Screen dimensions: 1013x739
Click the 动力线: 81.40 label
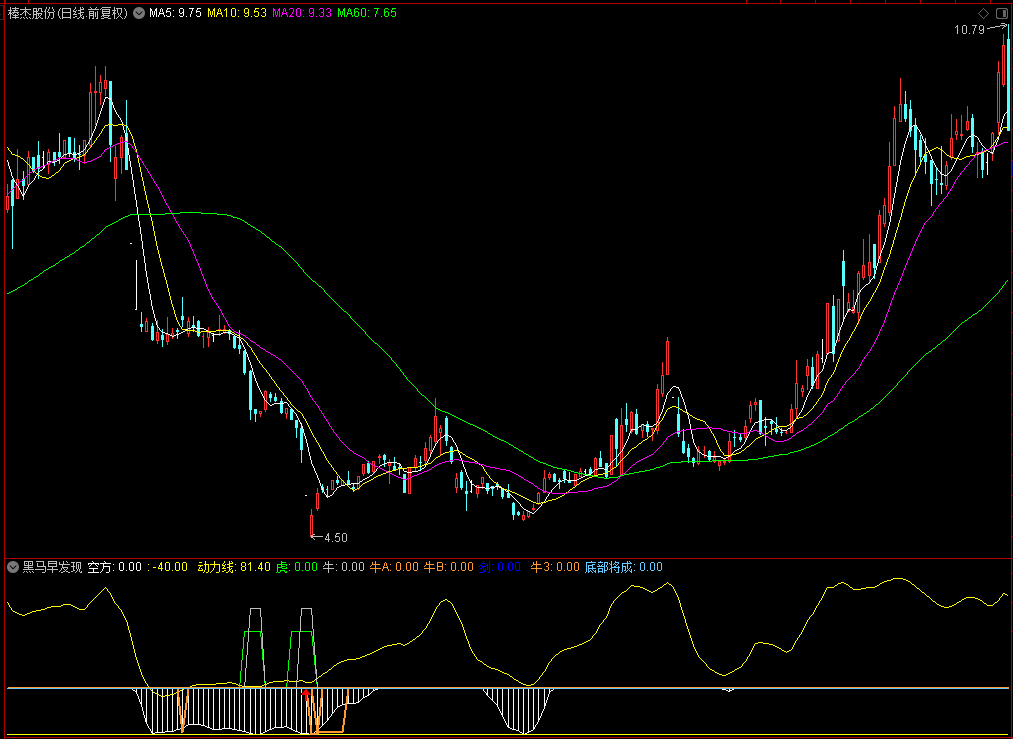[234, 567]
